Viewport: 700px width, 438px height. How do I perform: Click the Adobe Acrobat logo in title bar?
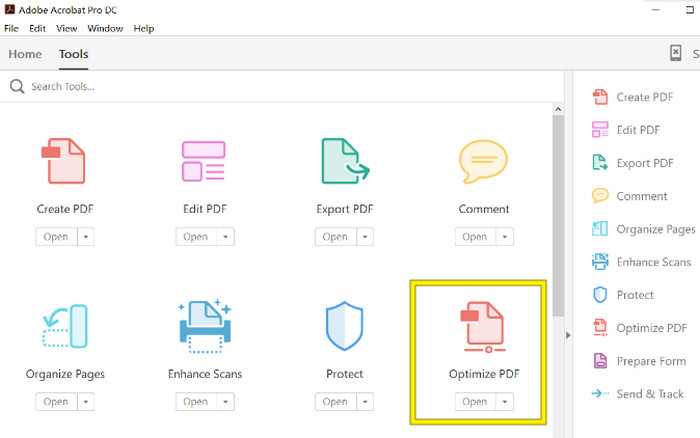9,9
